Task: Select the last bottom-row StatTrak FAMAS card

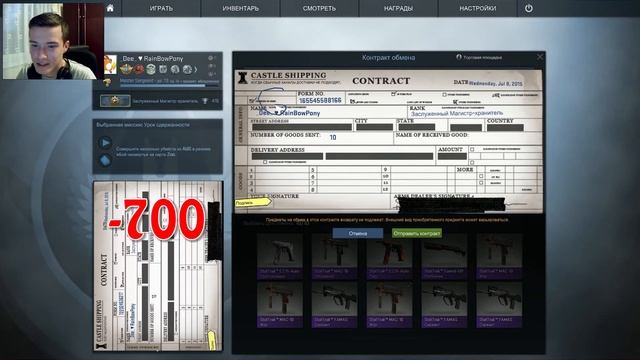Action: (x=499, y=304)
